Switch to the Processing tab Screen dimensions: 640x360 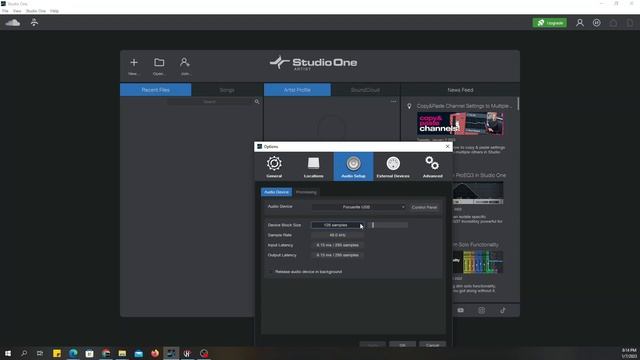(306, 192)
